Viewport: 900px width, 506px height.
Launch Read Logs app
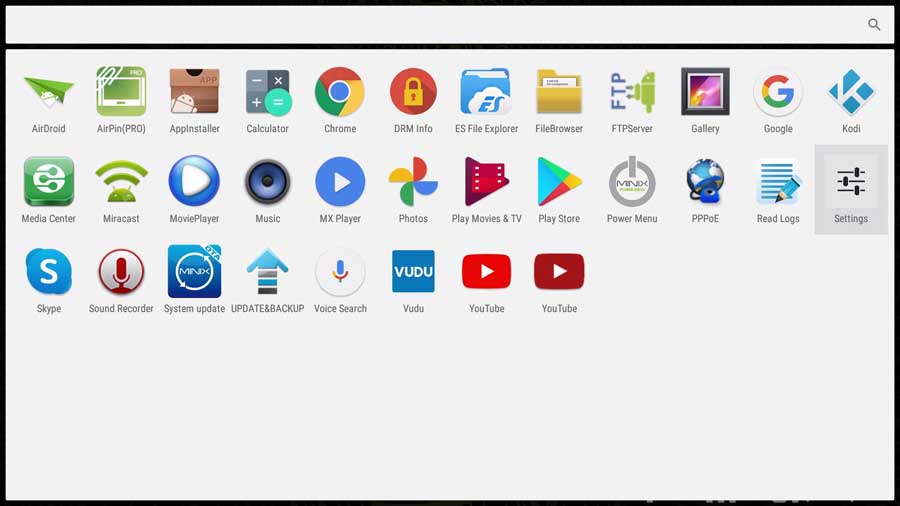(778, 181)
